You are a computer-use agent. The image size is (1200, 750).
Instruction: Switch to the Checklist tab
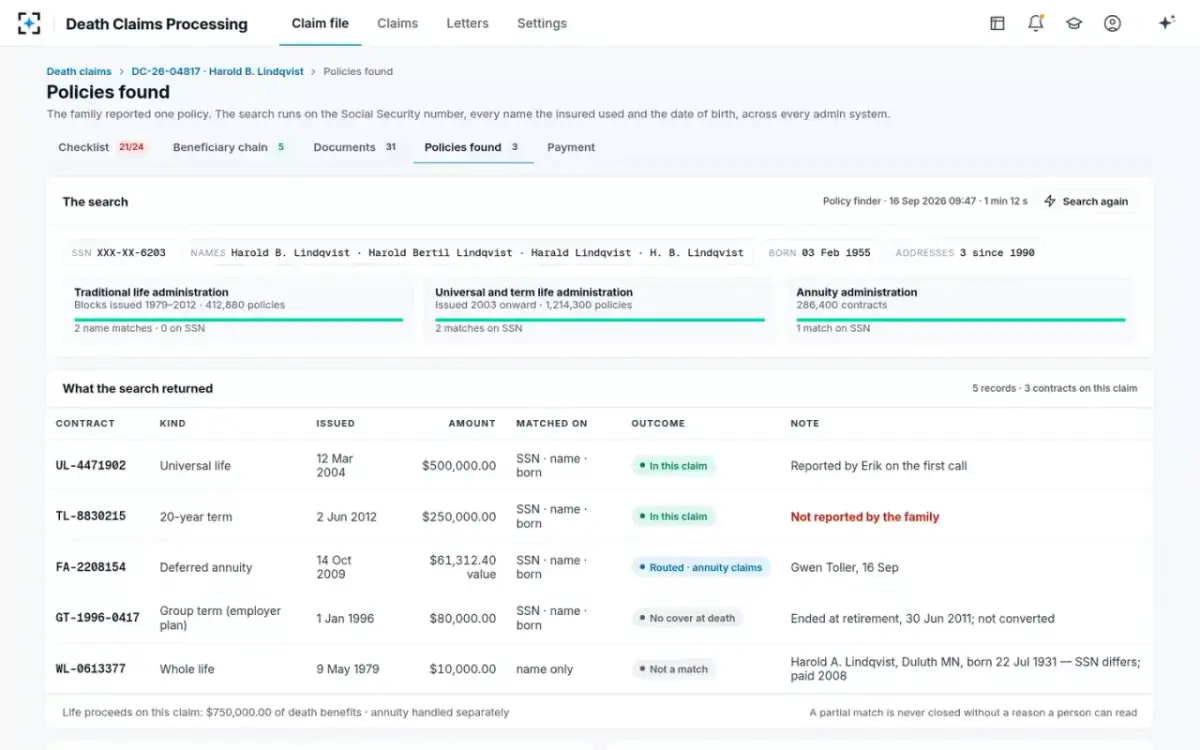click(101, 147)
